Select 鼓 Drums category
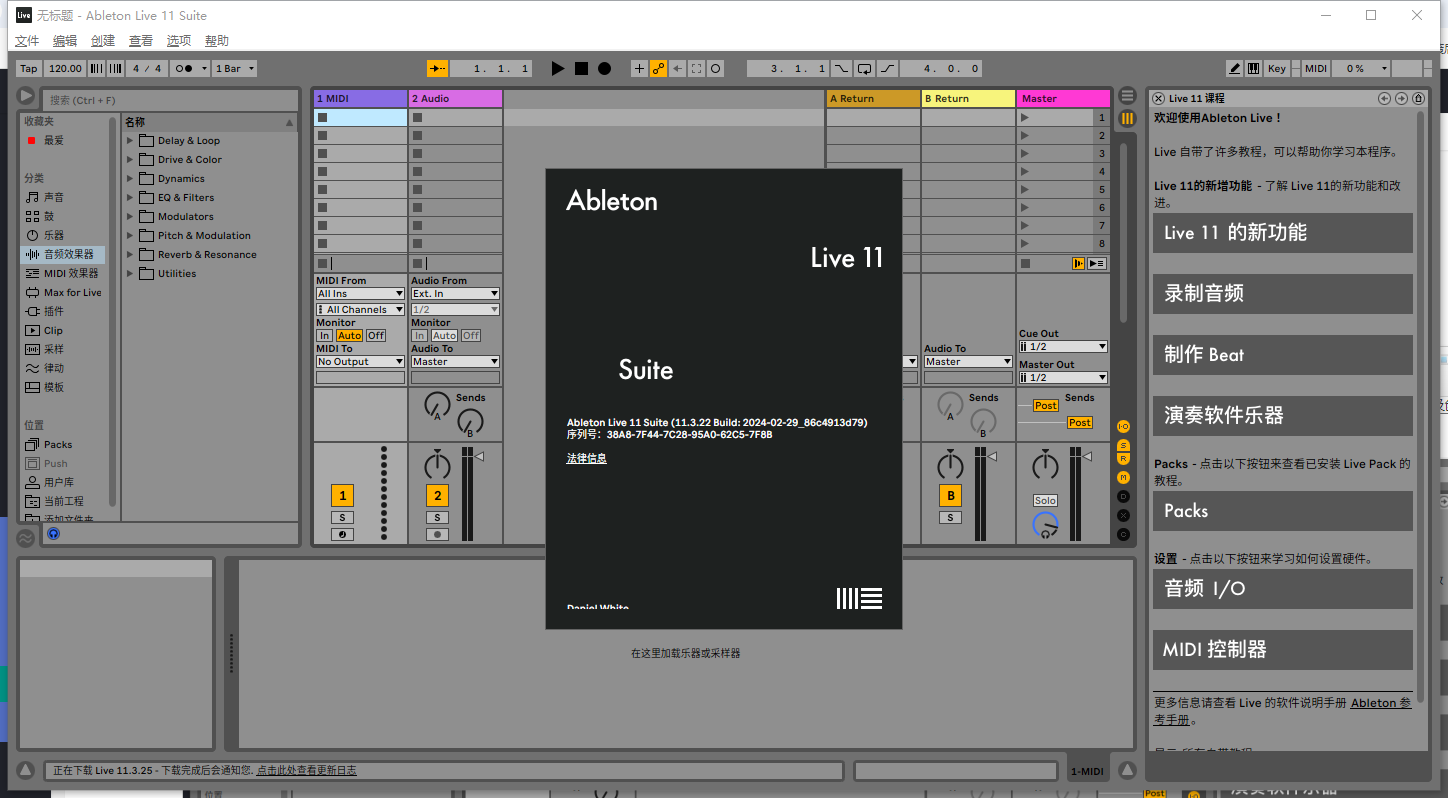1448x798 pixels. tap(49, 216)
